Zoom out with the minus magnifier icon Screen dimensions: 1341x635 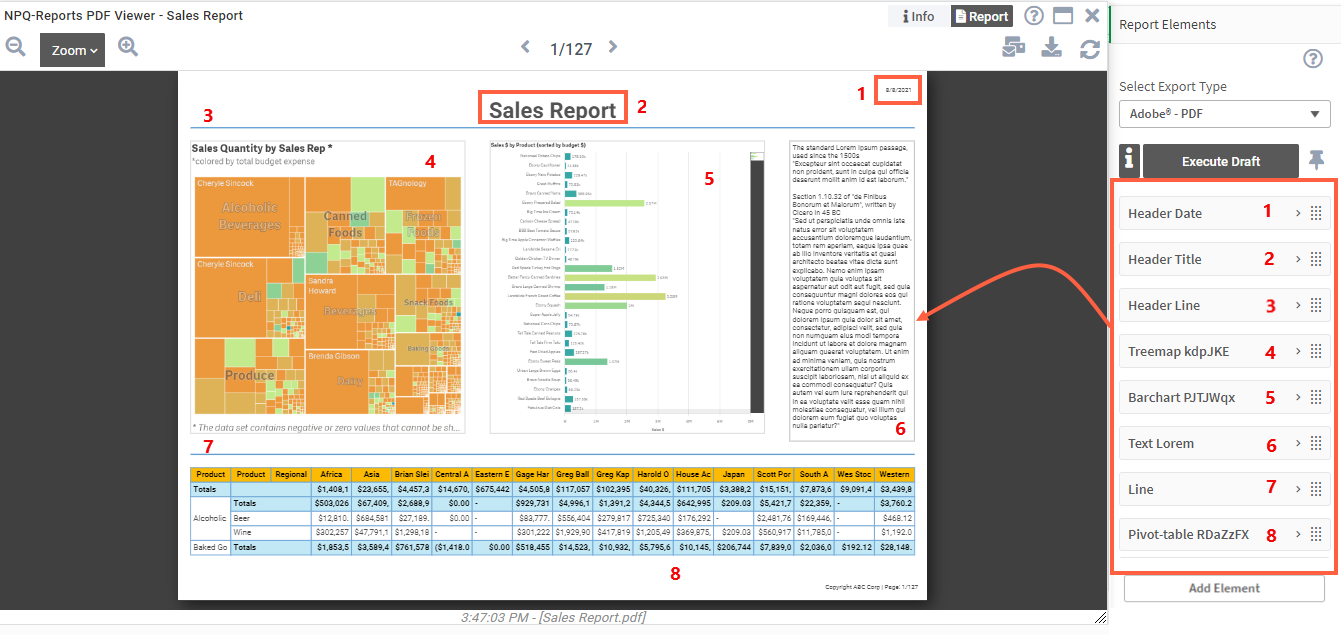click(15, 47)
